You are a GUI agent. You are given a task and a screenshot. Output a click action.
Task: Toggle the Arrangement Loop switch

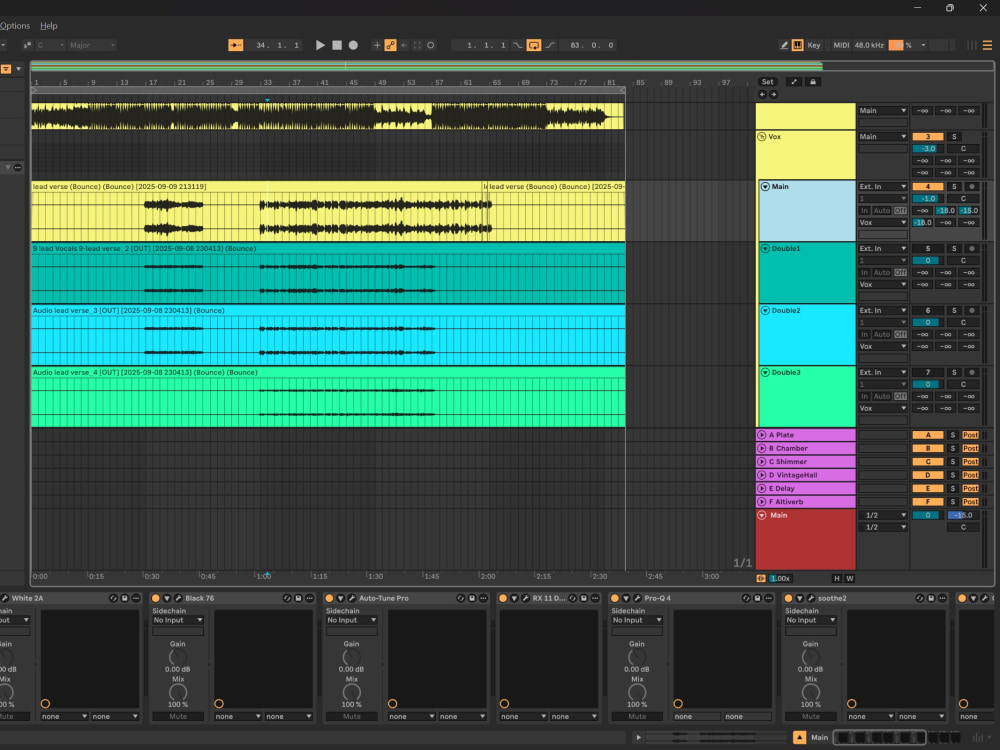[534, 45]
